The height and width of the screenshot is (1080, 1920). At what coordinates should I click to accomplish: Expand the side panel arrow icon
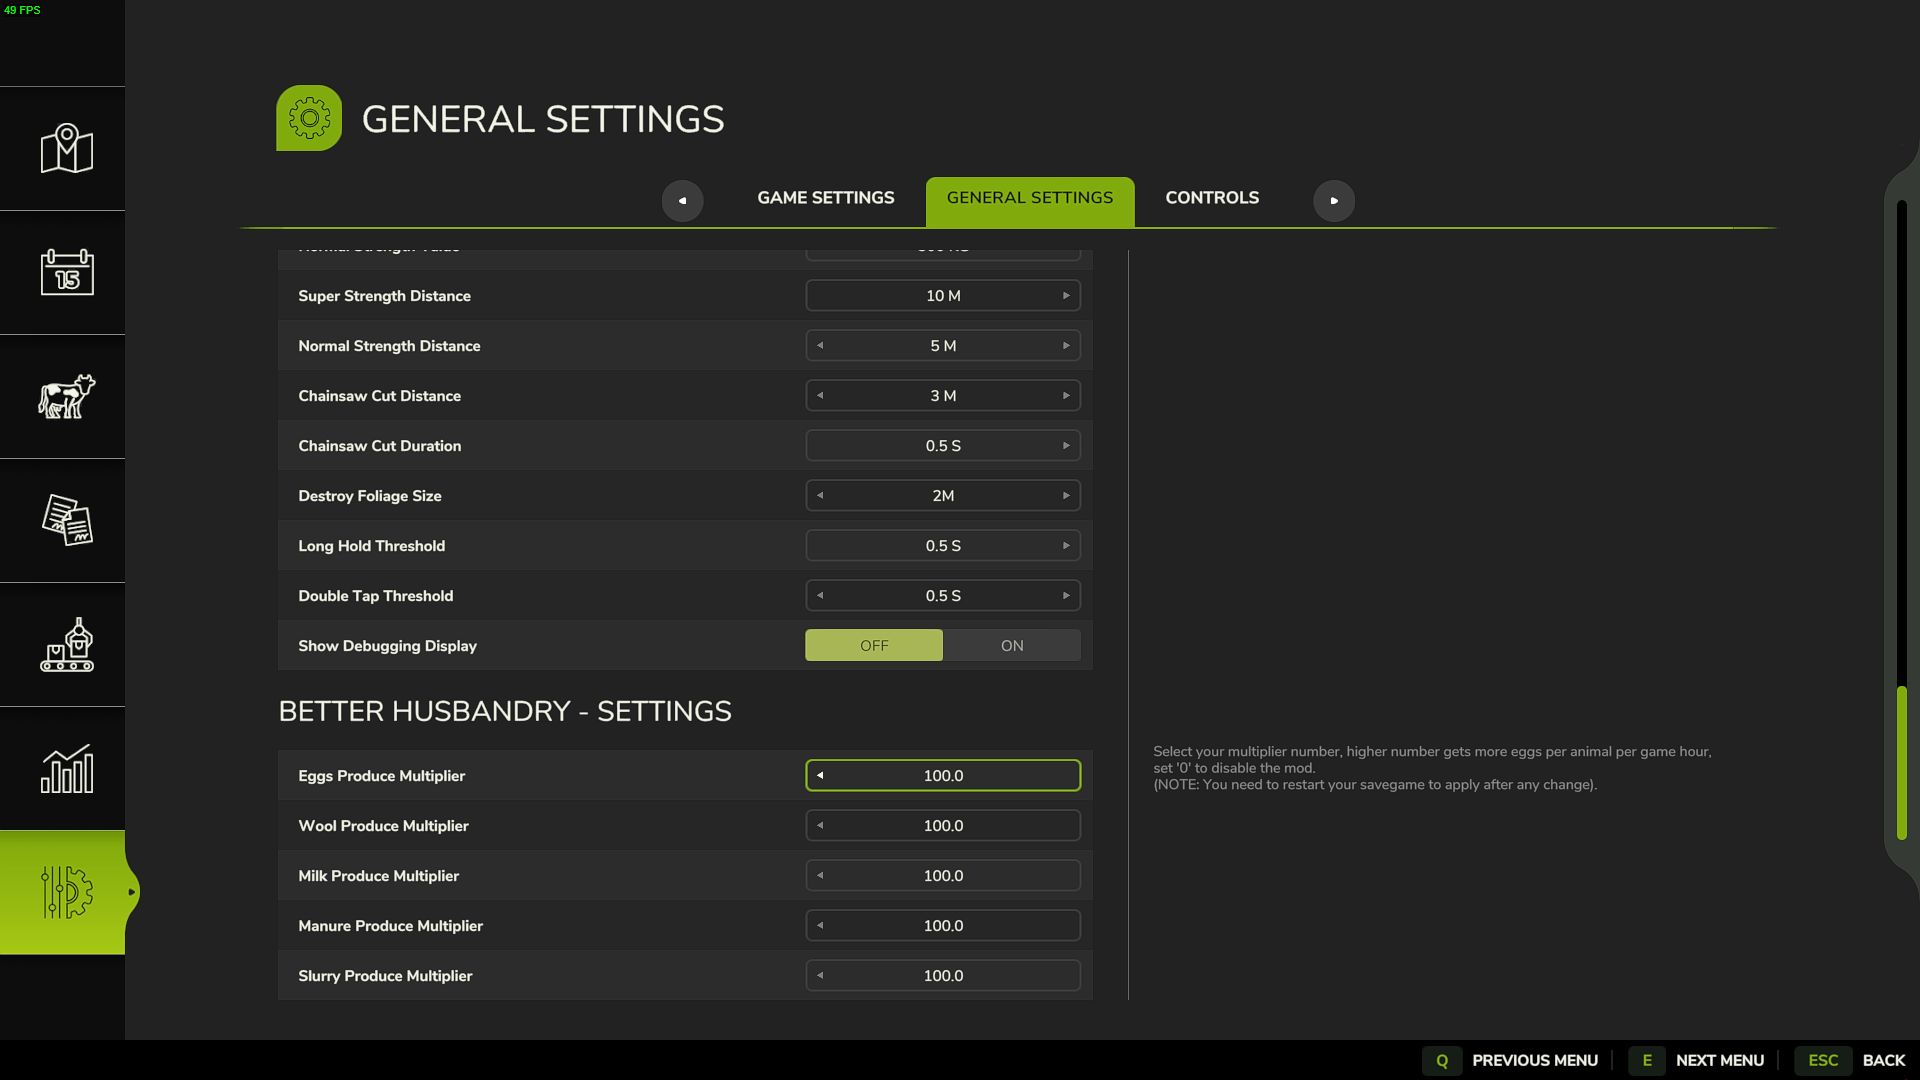pos(132,891)
